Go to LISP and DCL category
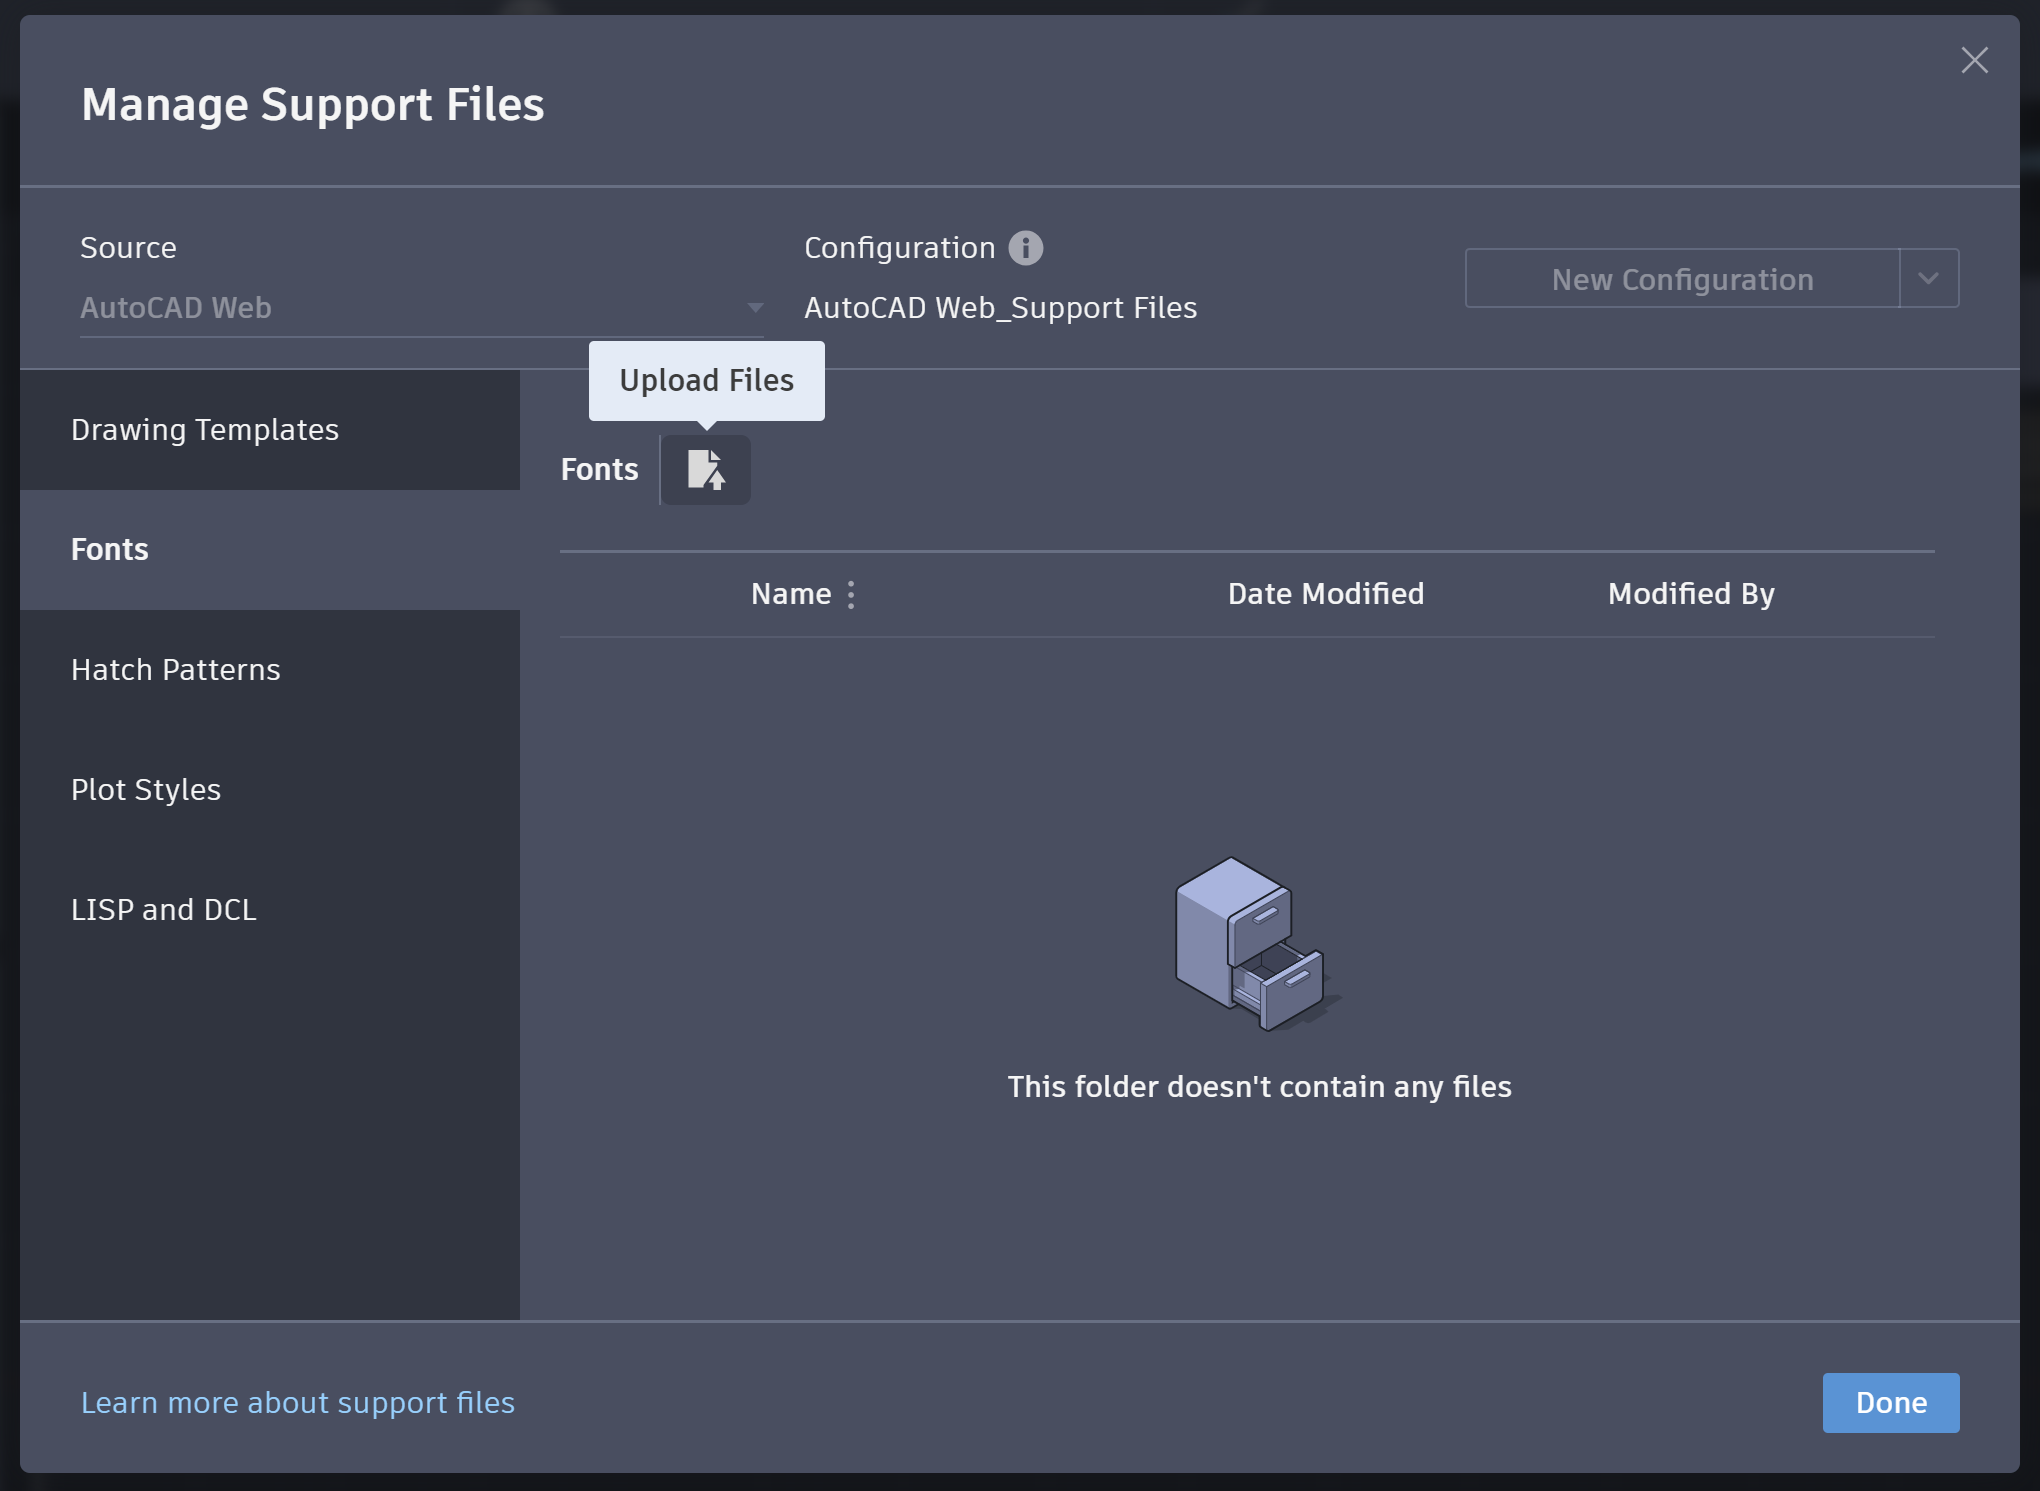 [164, 910]
